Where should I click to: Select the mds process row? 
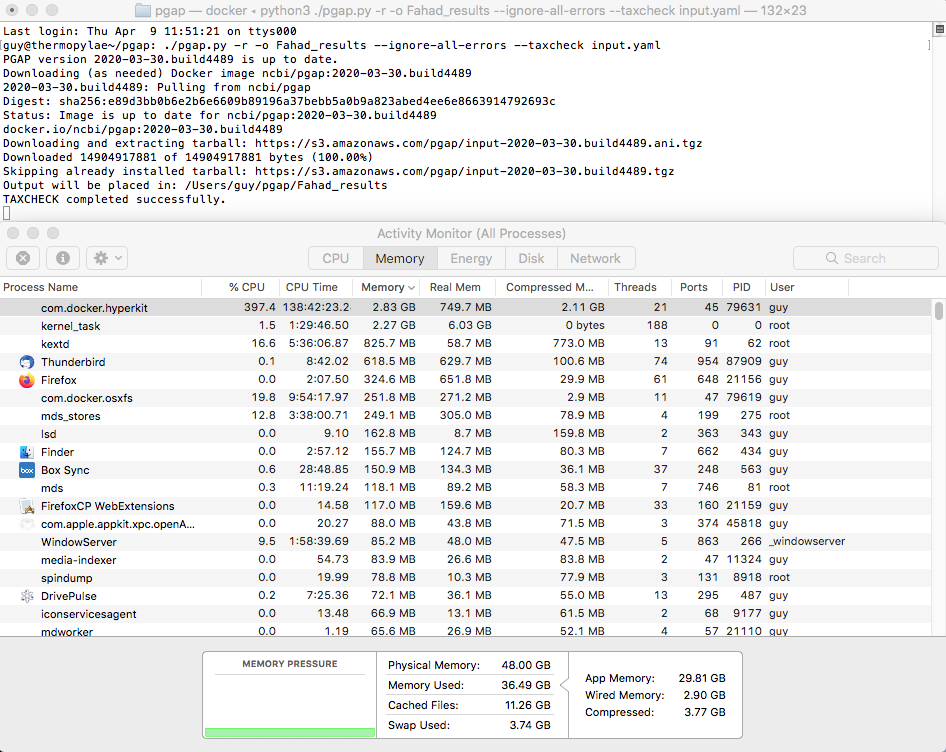[465, 488]
